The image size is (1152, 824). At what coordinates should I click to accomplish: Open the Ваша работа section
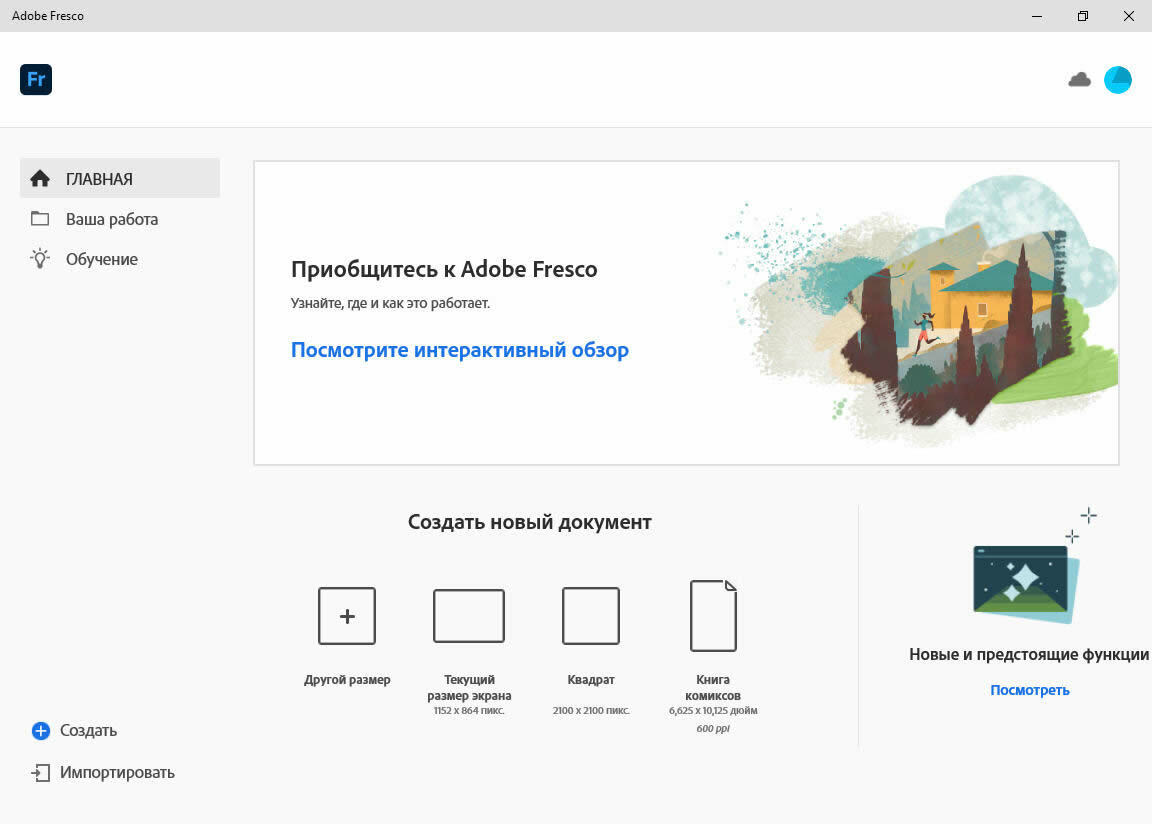112,219
